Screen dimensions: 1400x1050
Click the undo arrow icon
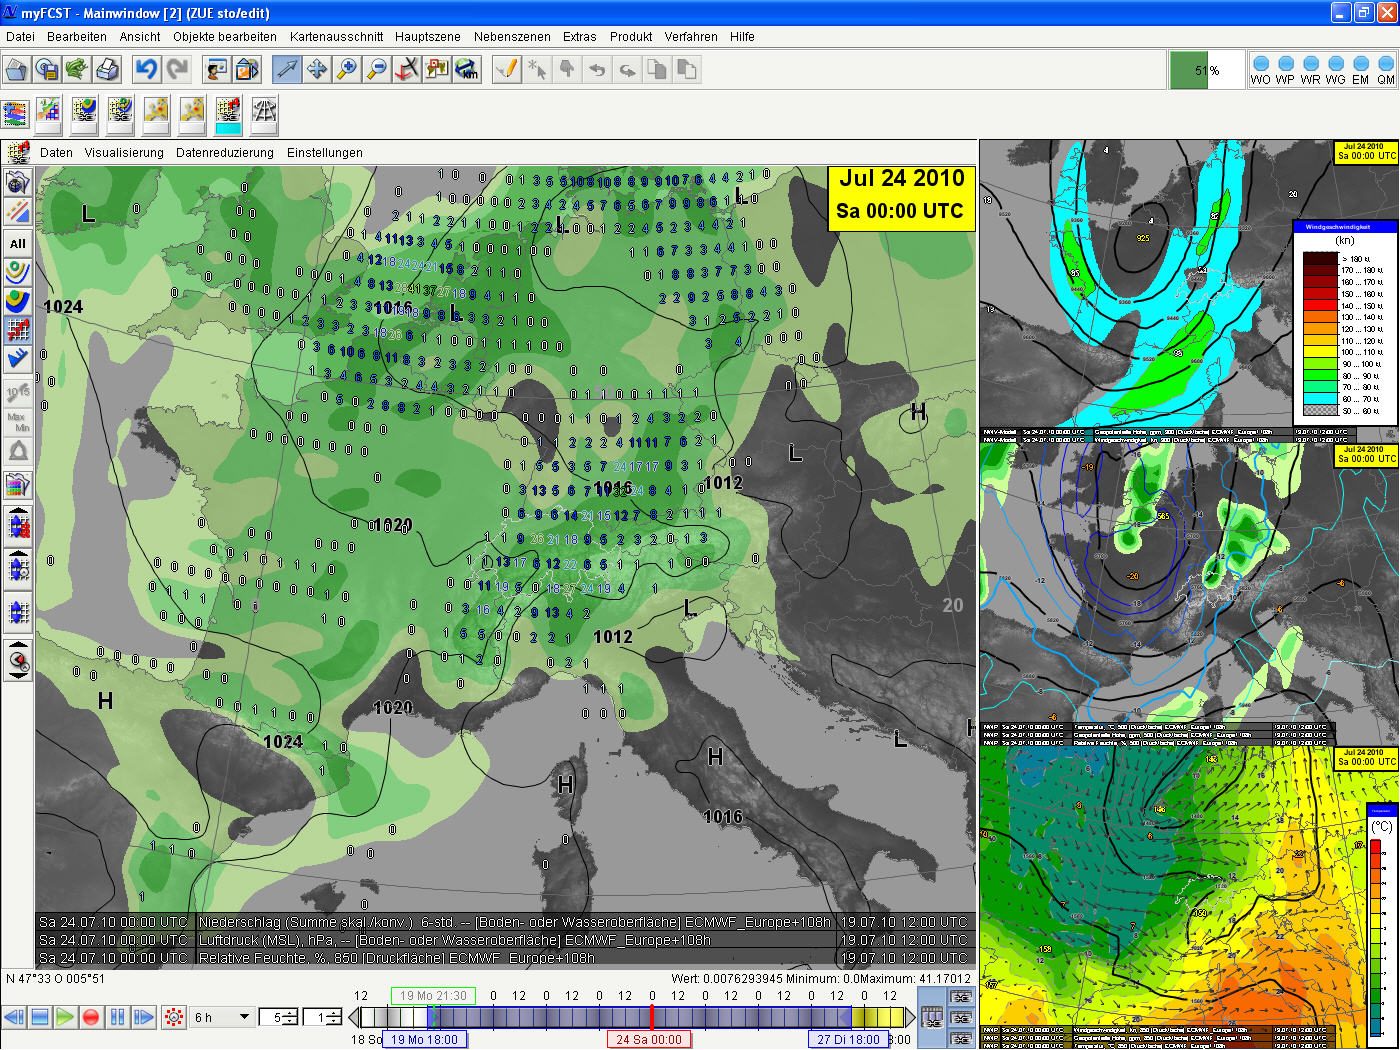click(147, 69)
